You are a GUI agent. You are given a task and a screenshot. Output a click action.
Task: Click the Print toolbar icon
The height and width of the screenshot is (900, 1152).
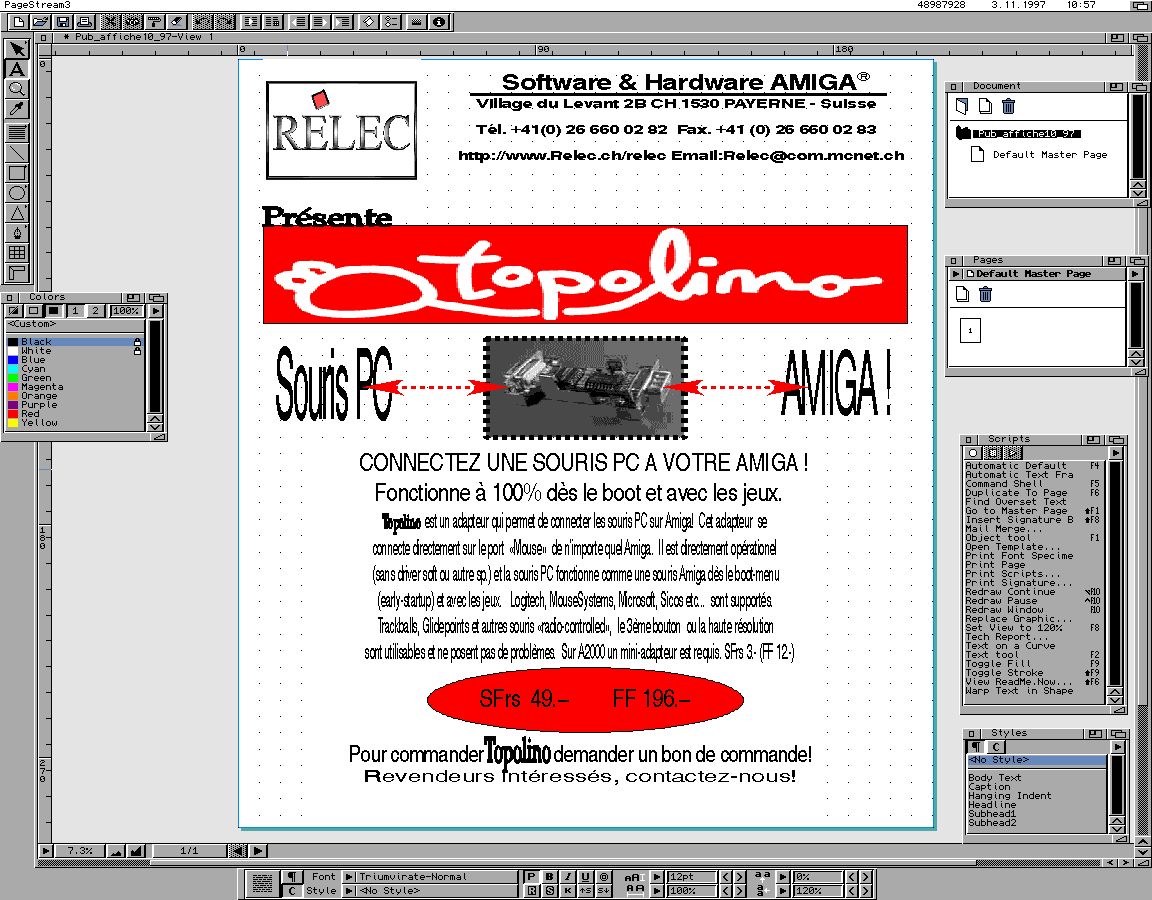84,22
